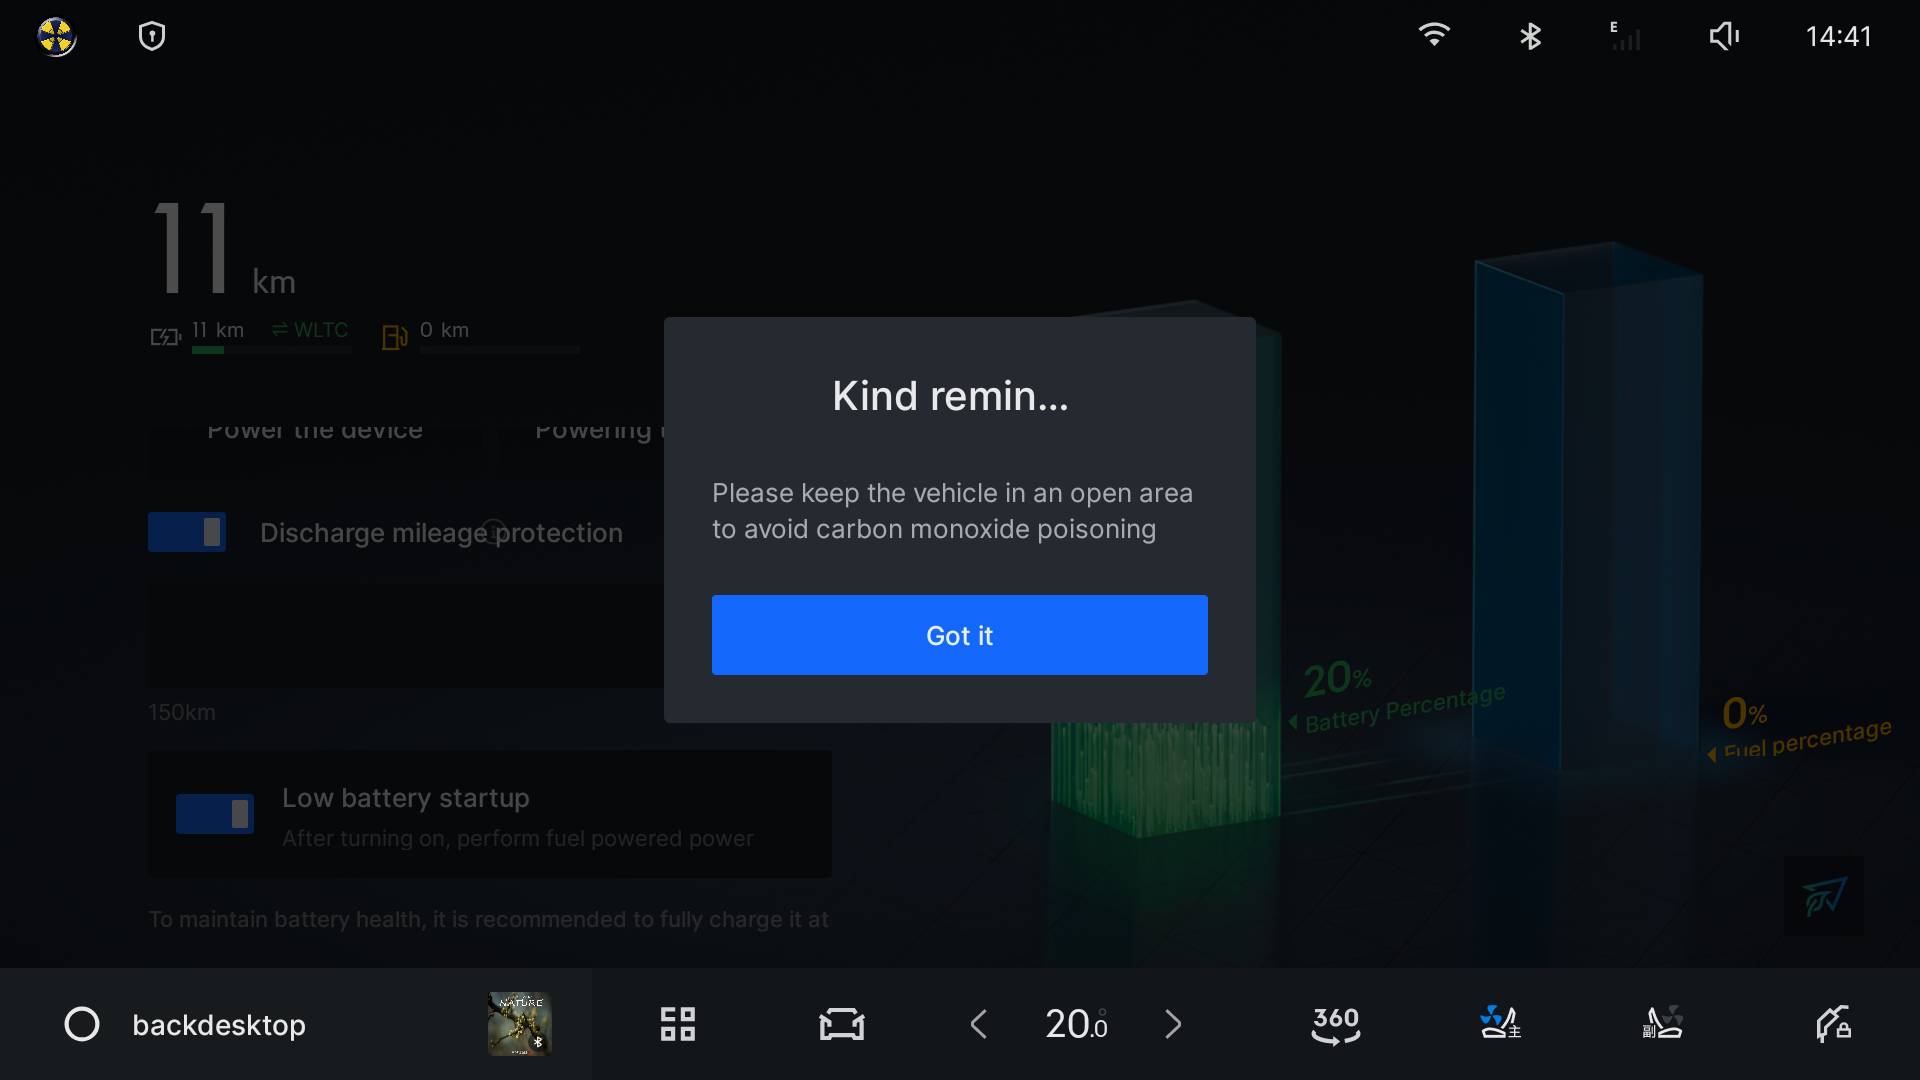The width and height of the screenshot is (1920, 1080).
Task: Tap the 20.0 temperature display
Action: pyautogui.click(x=1076, y=1024)
